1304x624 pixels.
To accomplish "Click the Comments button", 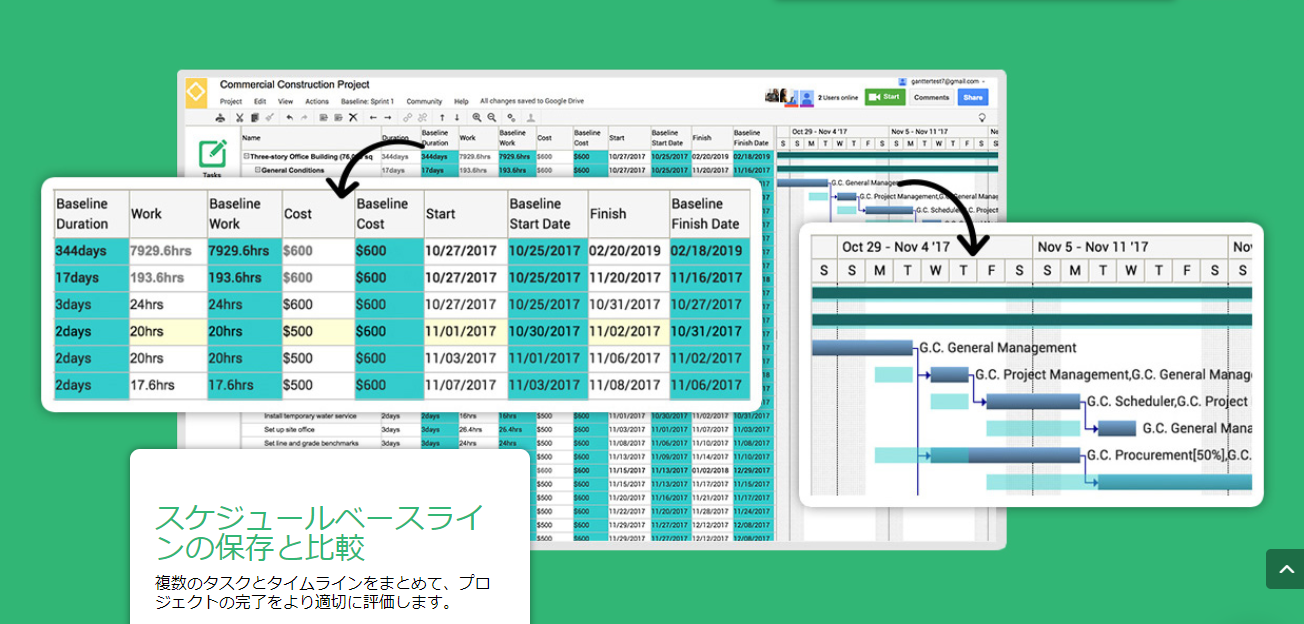I will pyautogui.click(x=931, y=97).
